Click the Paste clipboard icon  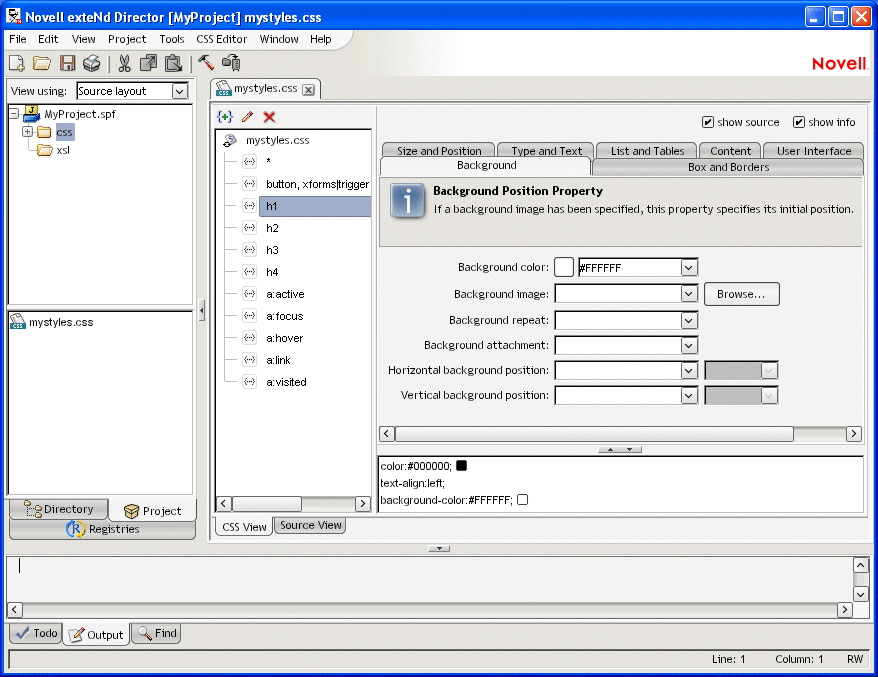point(174,63)
